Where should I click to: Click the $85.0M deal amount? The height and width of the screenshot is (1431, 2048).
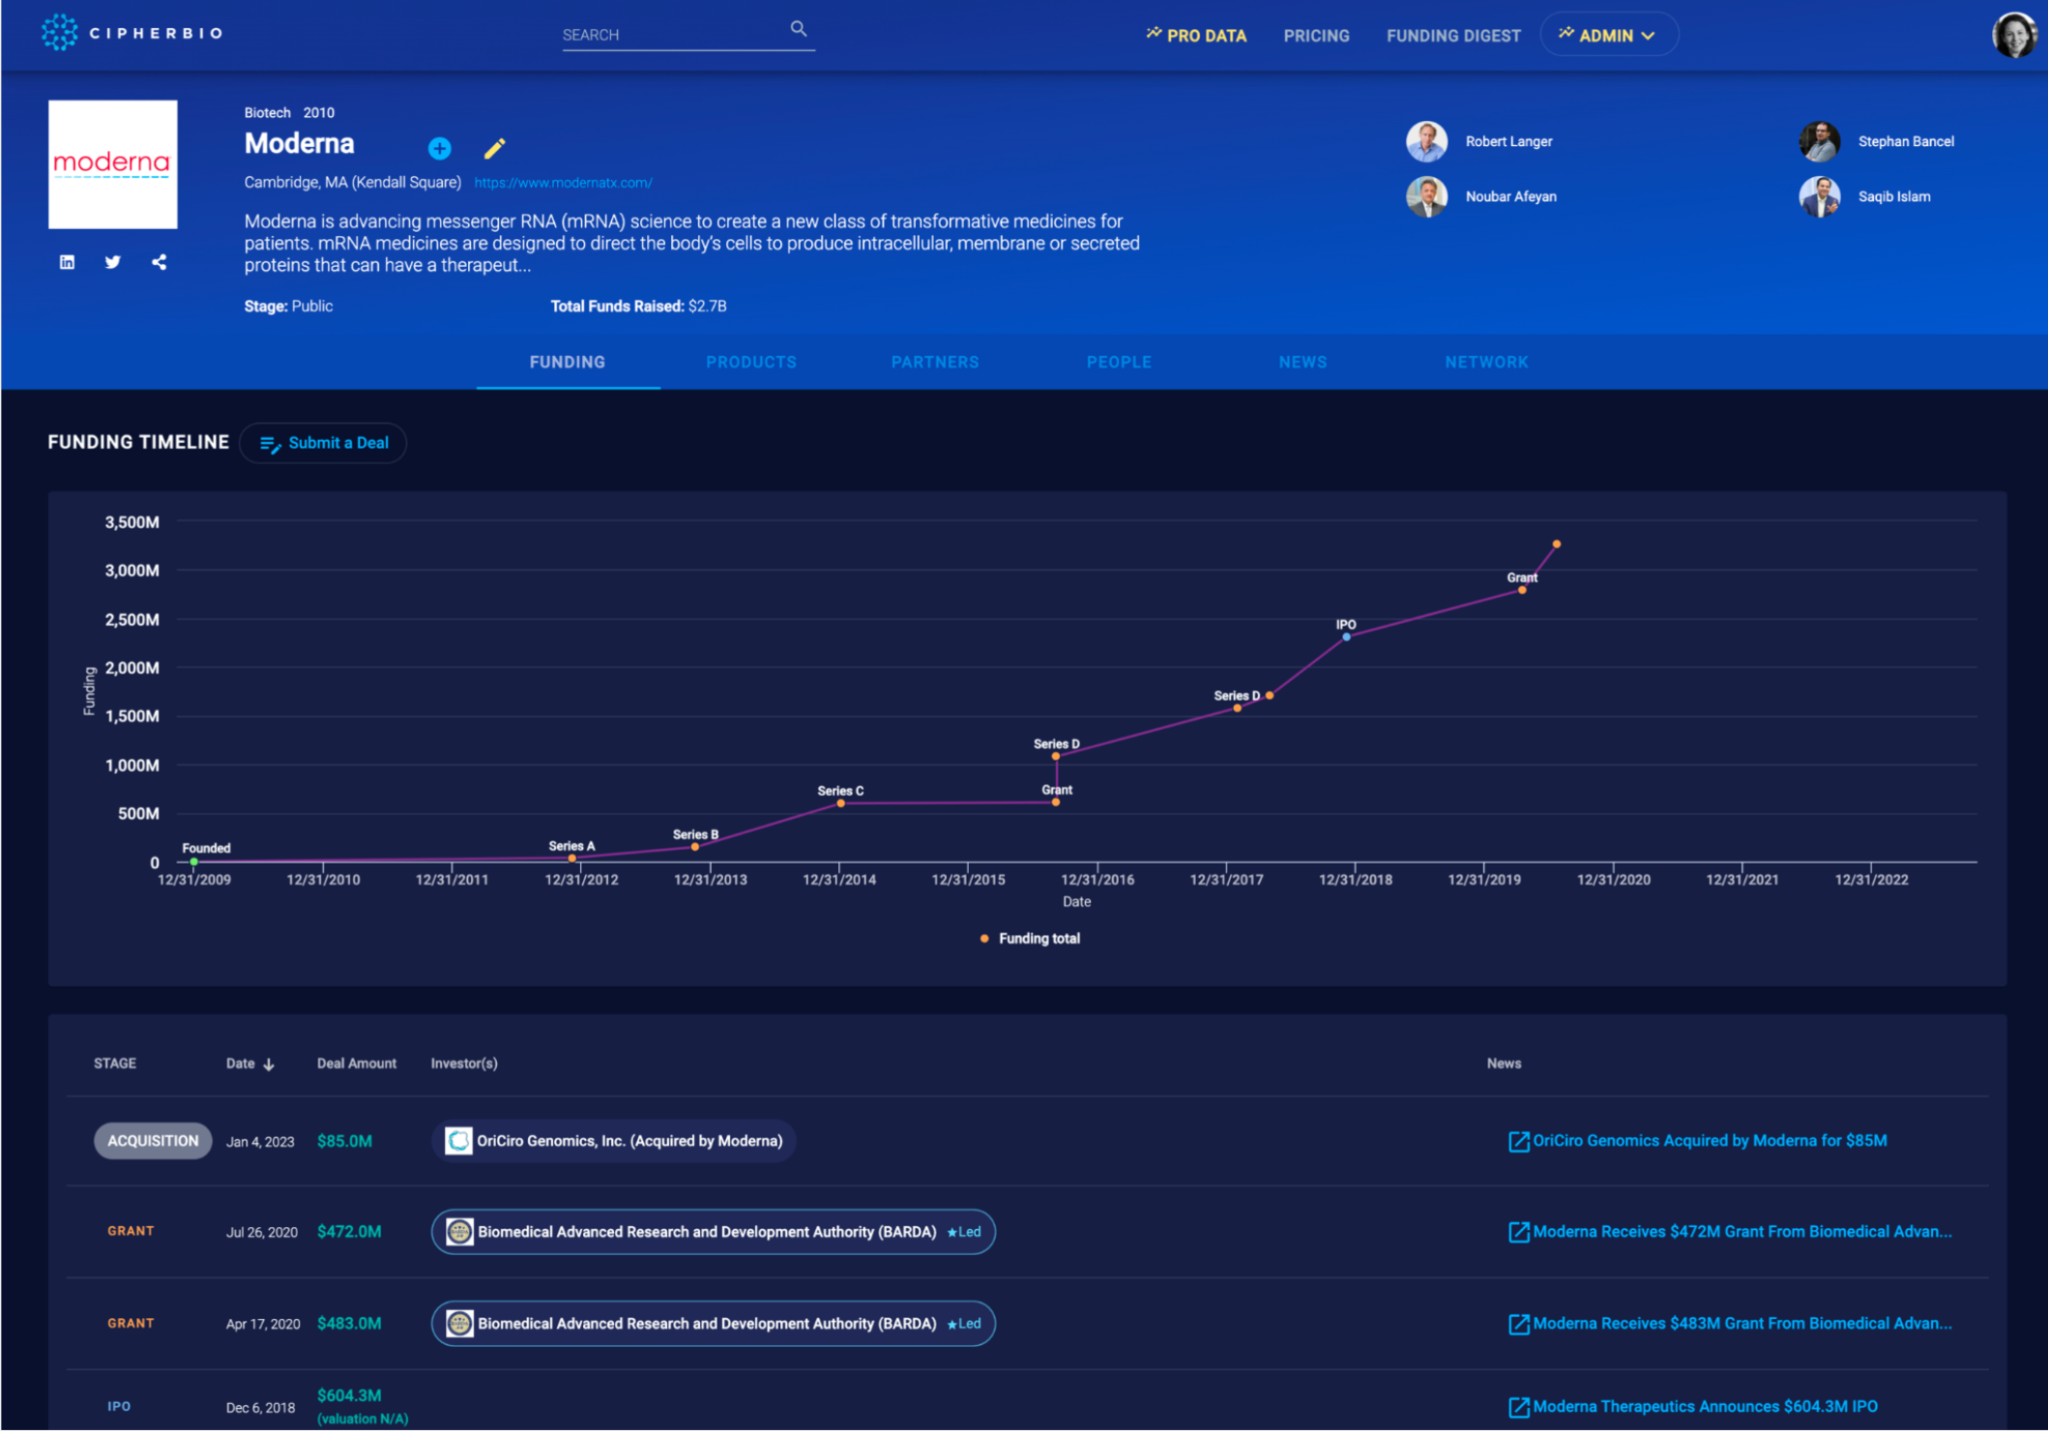345,1141
